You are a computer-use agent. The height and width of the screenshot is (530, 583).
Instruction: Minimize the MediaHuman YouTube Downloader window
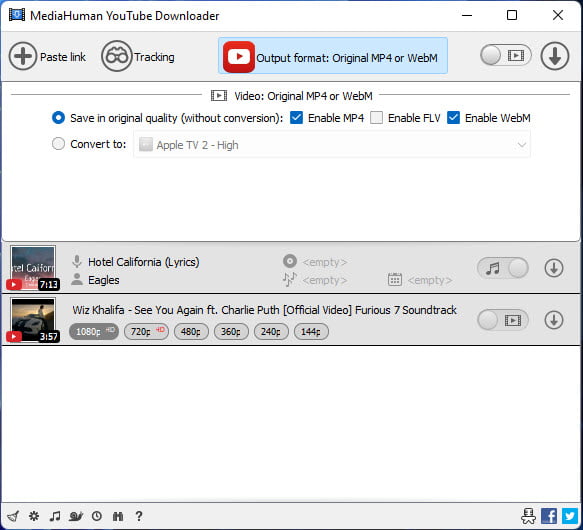467,15
